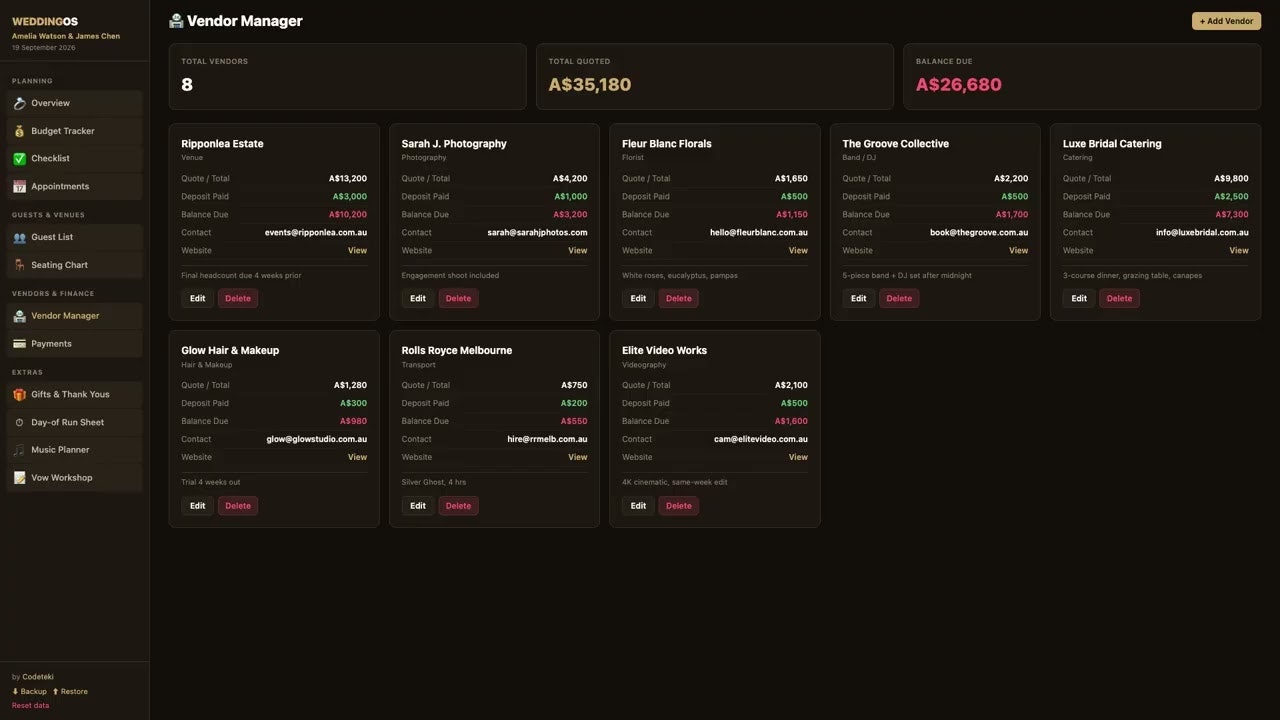
Task: Switch to Seating Chart
Action: (74, 265)
